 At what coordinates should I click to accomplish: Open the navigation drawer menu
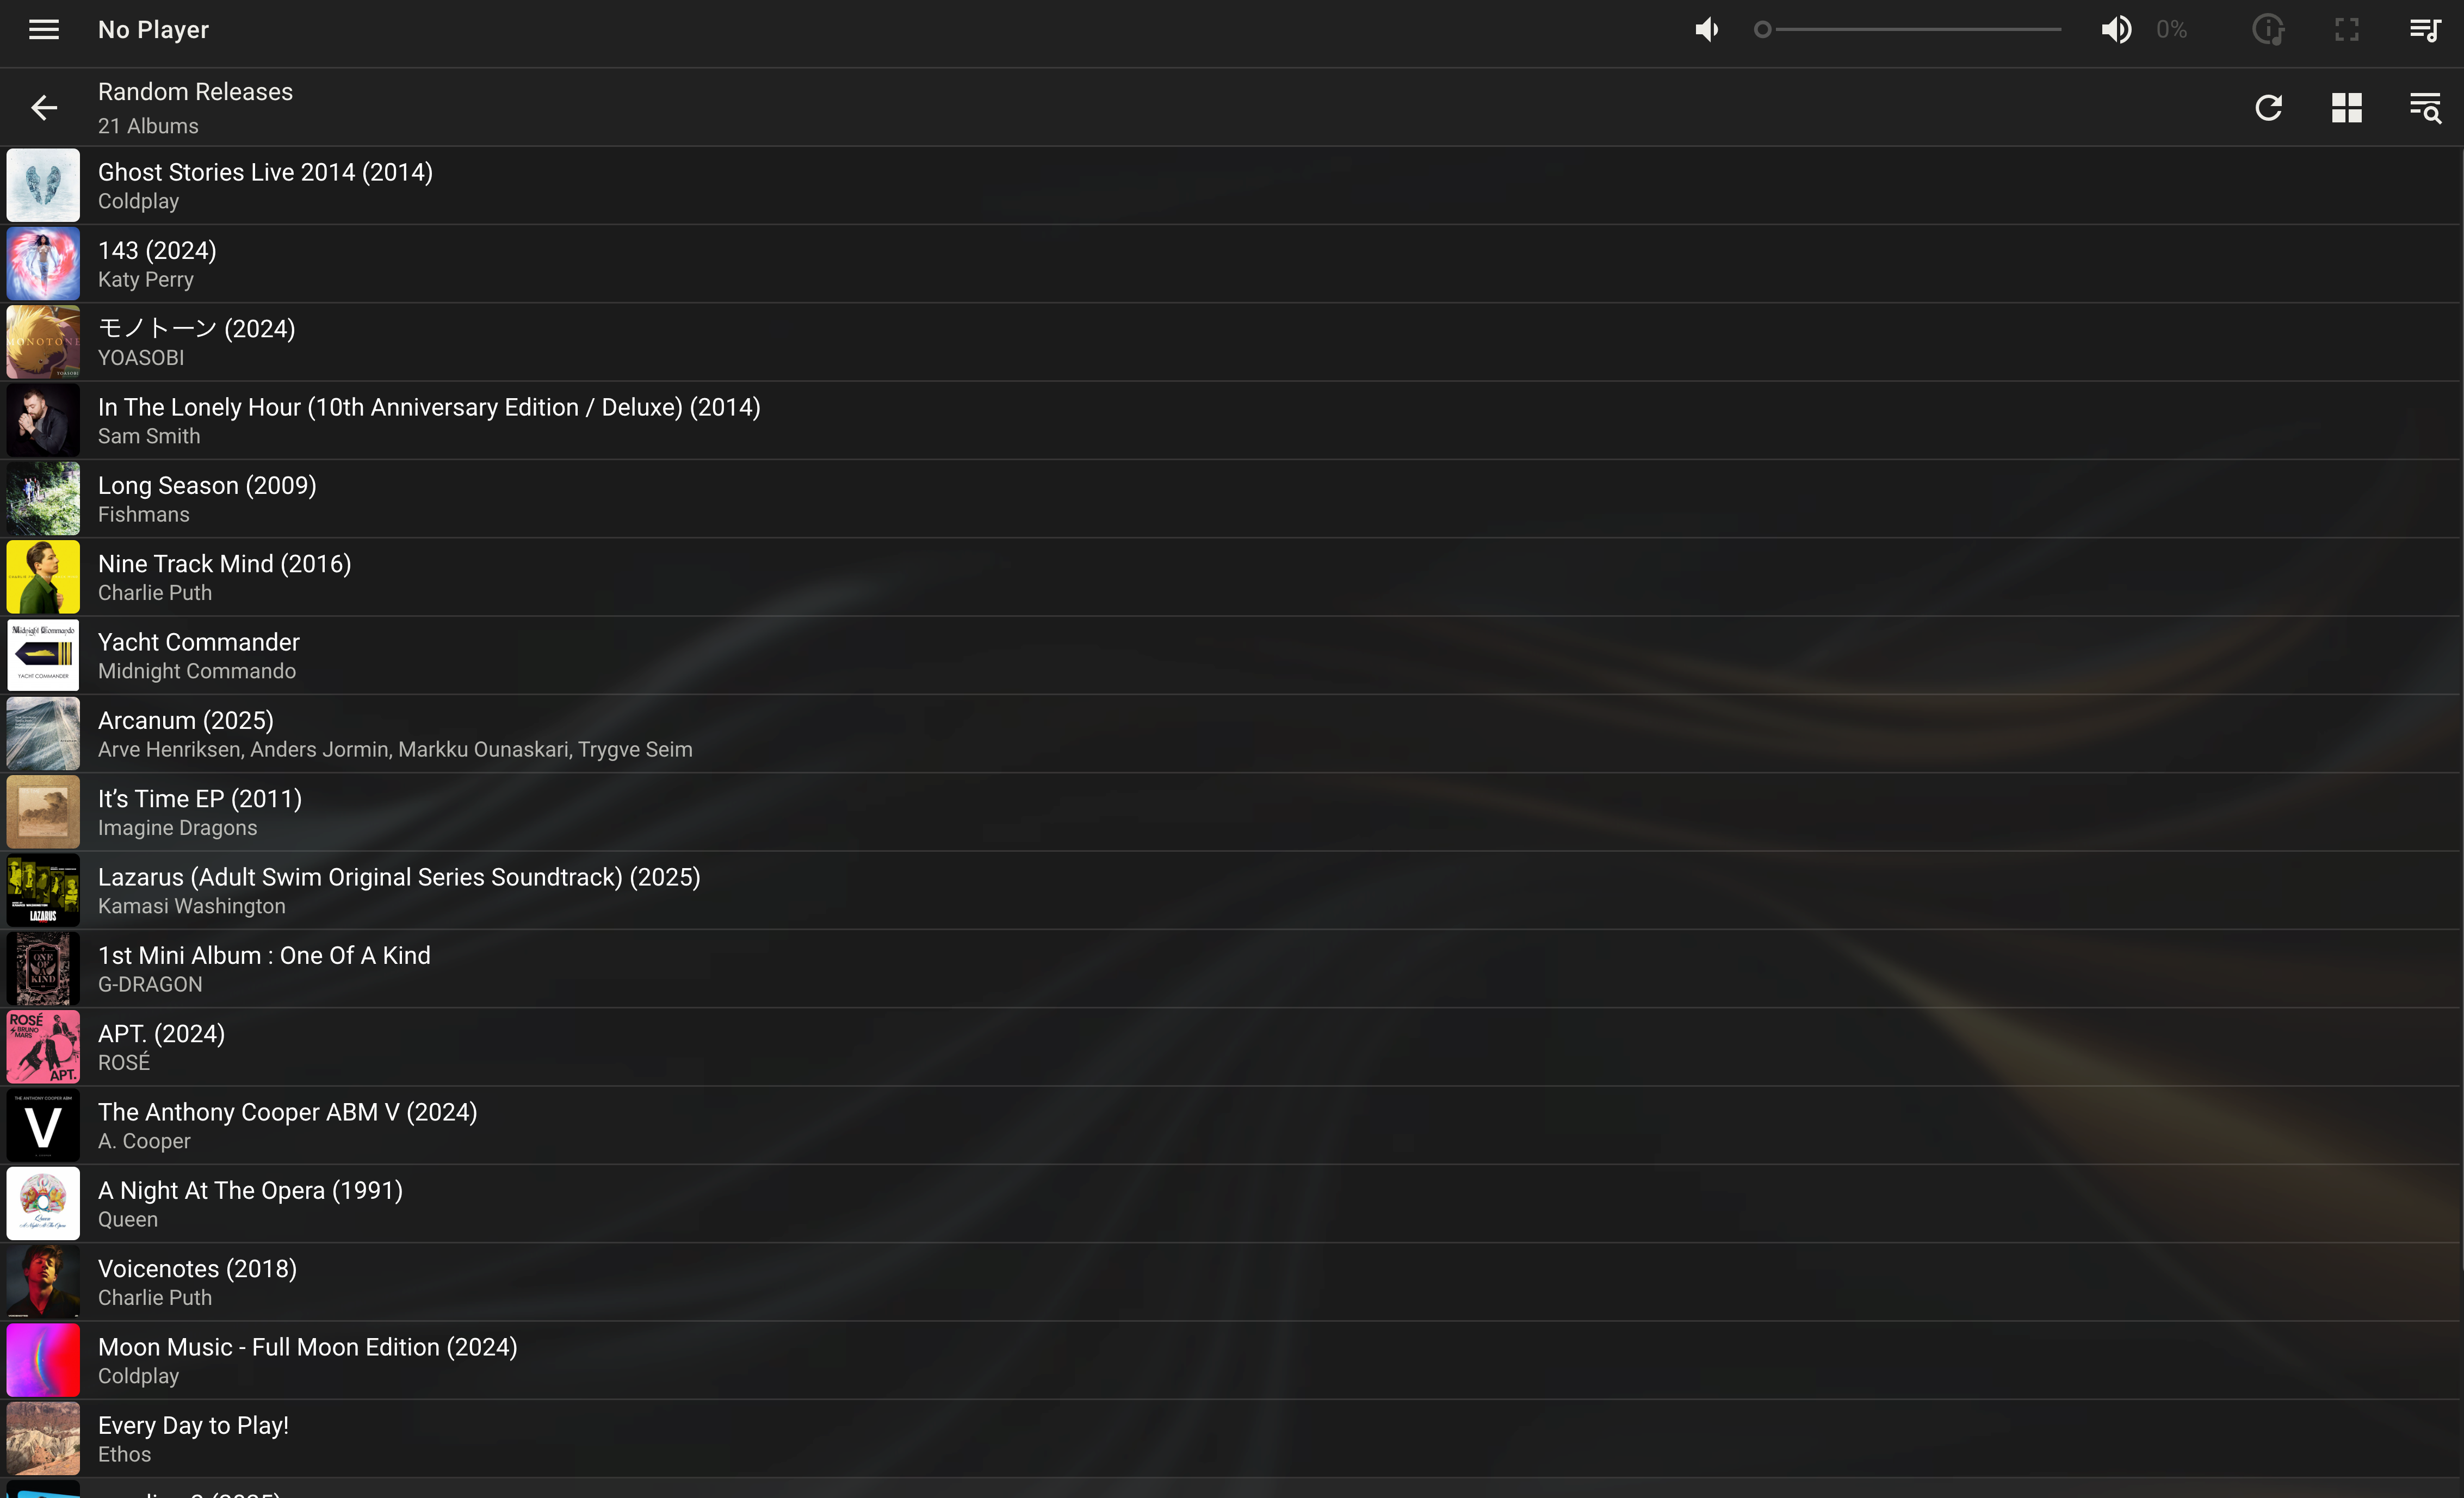[43, 29]
